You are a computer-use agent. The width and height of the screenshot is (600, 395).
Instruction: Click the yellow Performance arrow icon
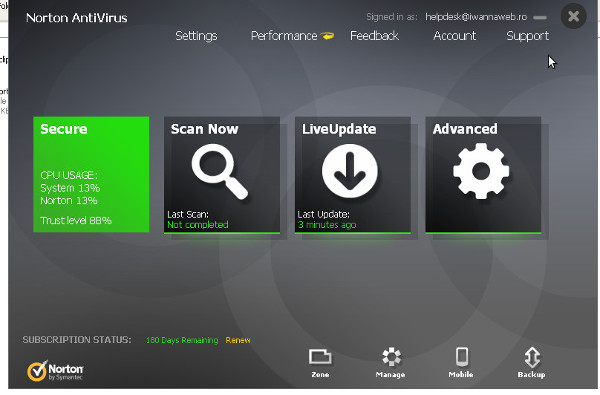coord(328,36)
